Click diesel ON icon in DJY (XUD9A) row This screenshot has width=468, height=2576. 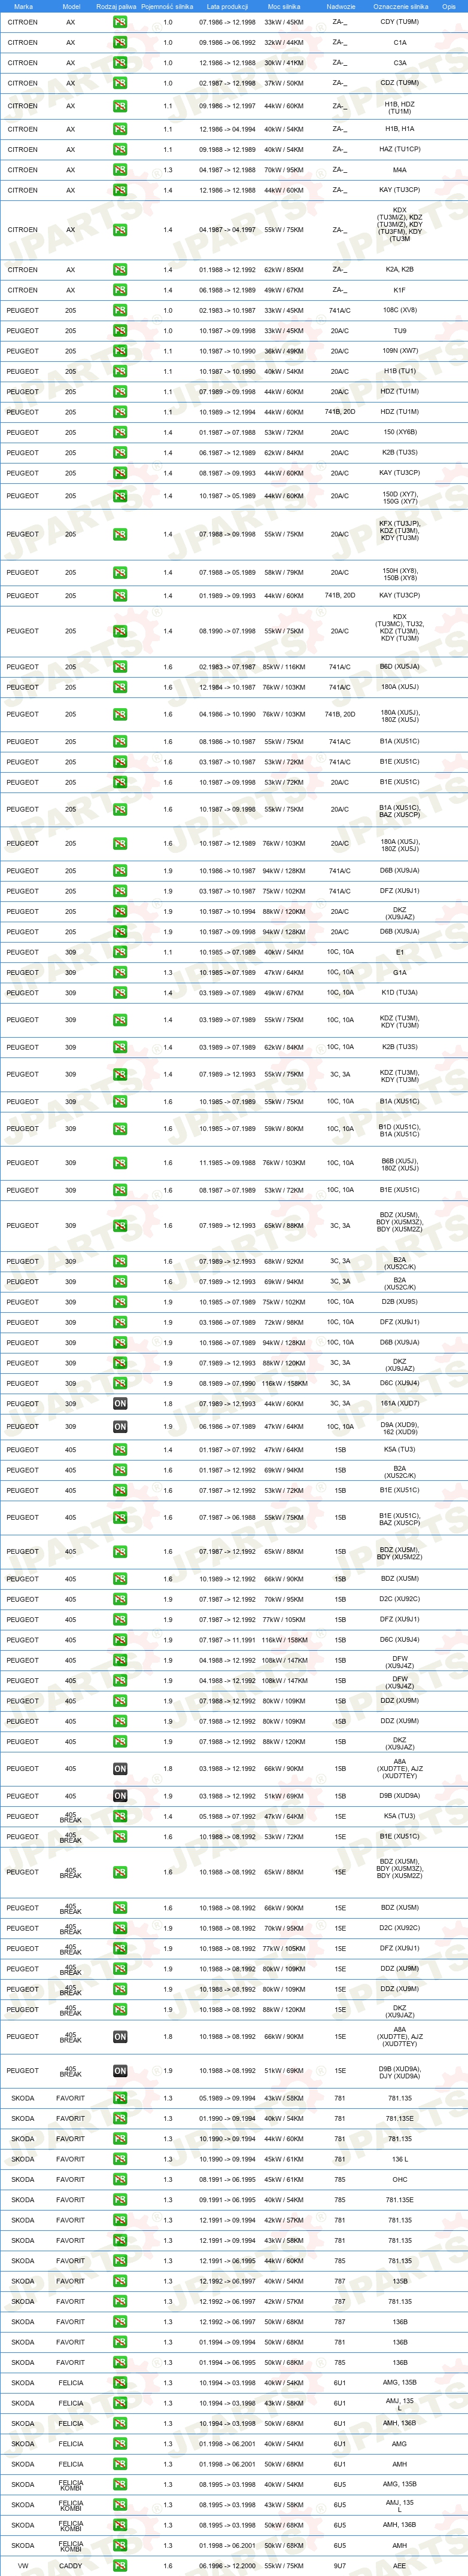[x=120, y=2071]
